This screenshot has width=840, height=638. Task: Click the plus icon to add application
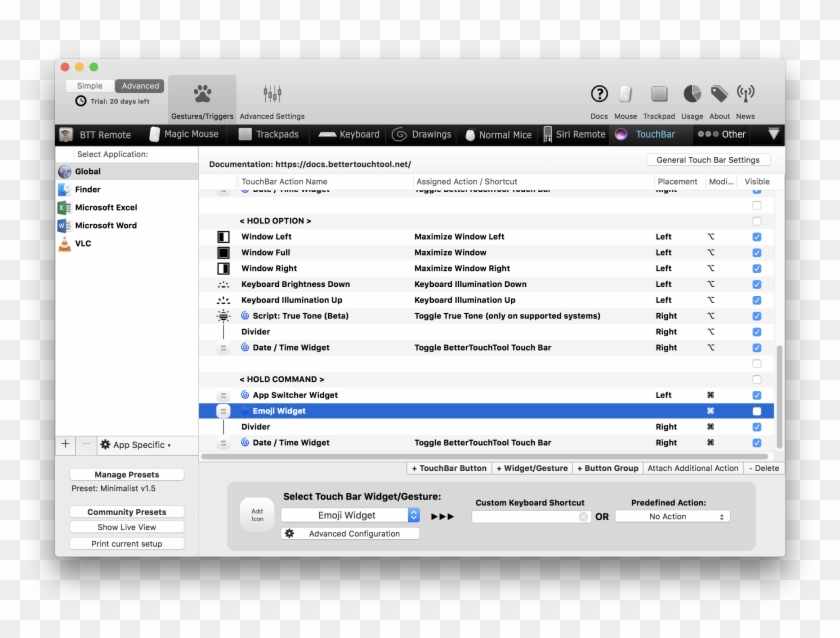(x=66, y=444)
